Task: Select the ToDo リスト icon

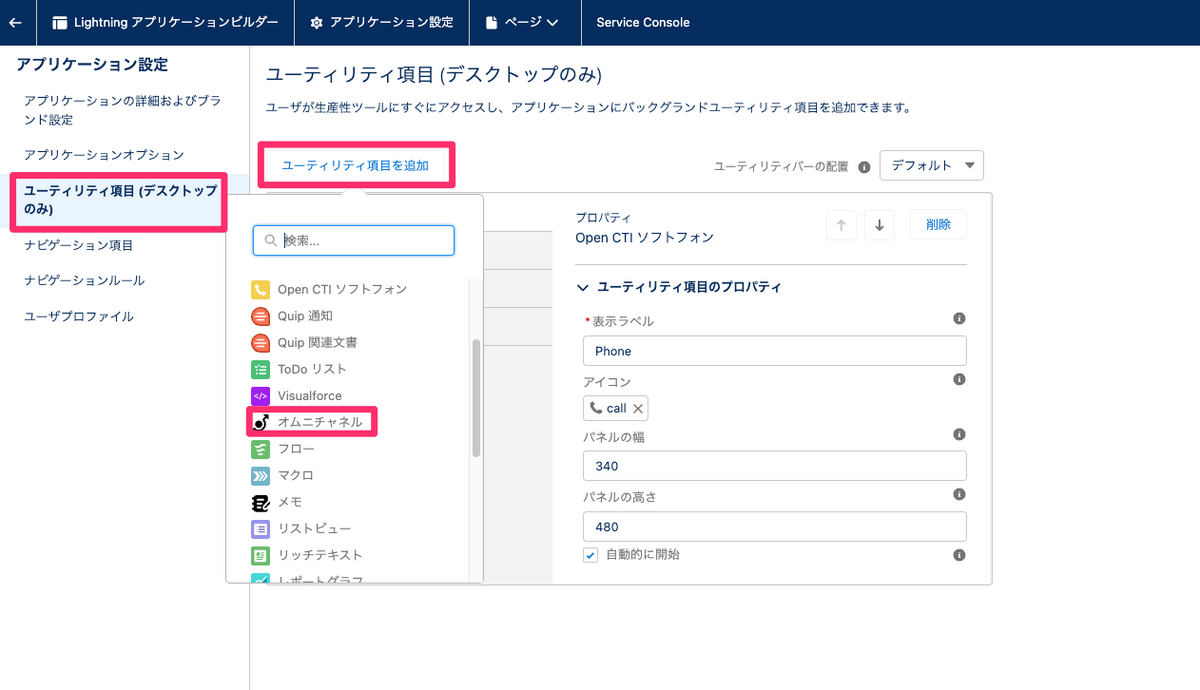Action: point(260,369)
